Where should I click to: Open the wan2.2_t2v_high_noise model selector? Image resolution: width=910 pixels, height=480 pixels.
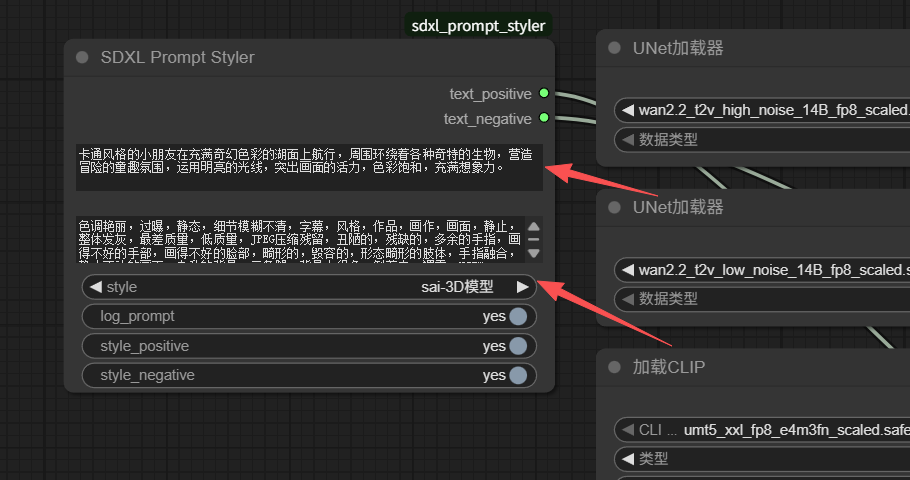(770, 110)
